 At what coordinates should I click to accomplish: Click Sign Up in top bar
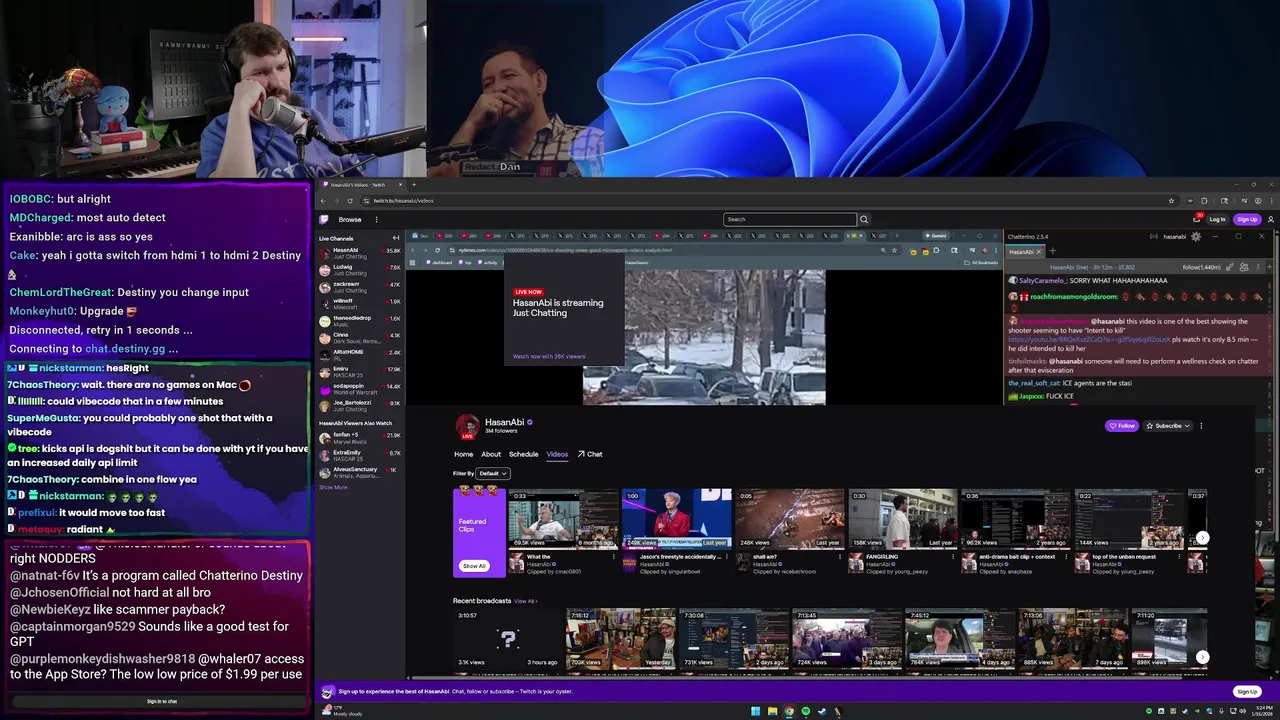coord(1247,219)
